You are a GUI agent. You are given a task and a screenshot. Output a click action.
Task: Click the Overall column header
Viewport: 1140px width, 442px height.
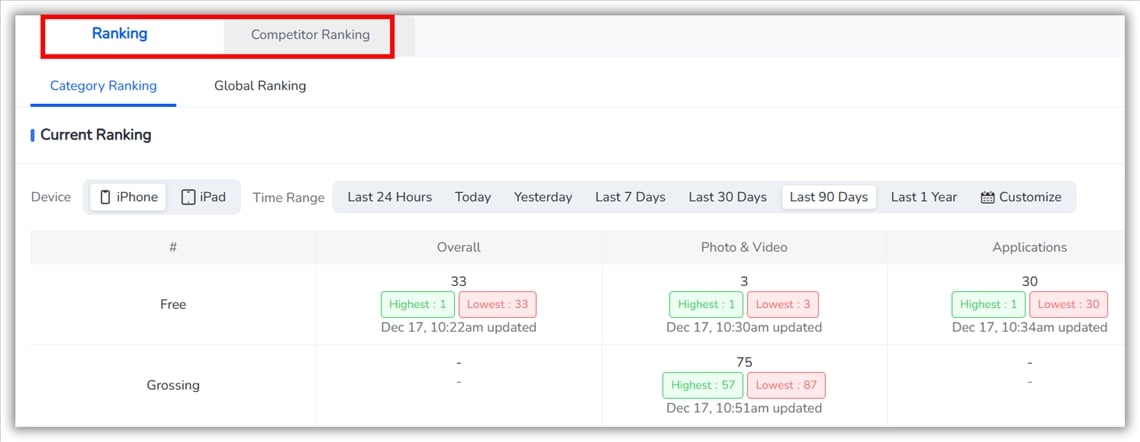pos(458,247)
